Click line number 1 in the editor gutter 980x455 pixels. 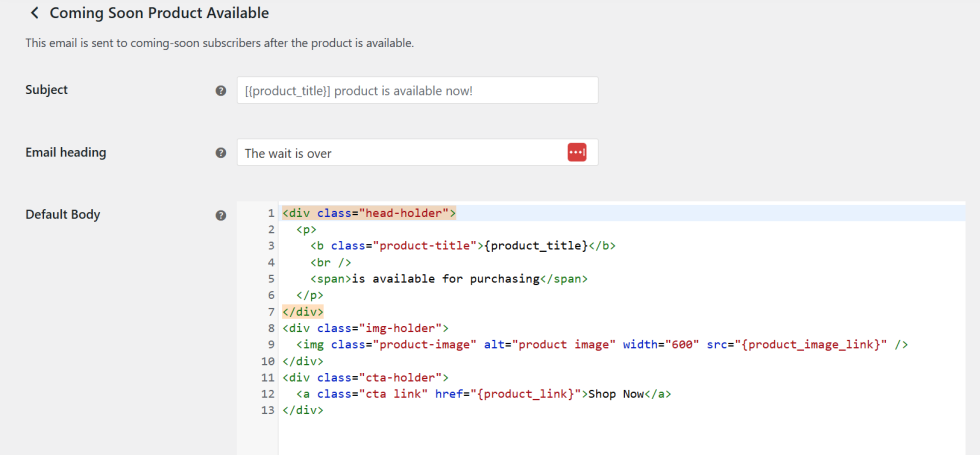coord(270,214)
